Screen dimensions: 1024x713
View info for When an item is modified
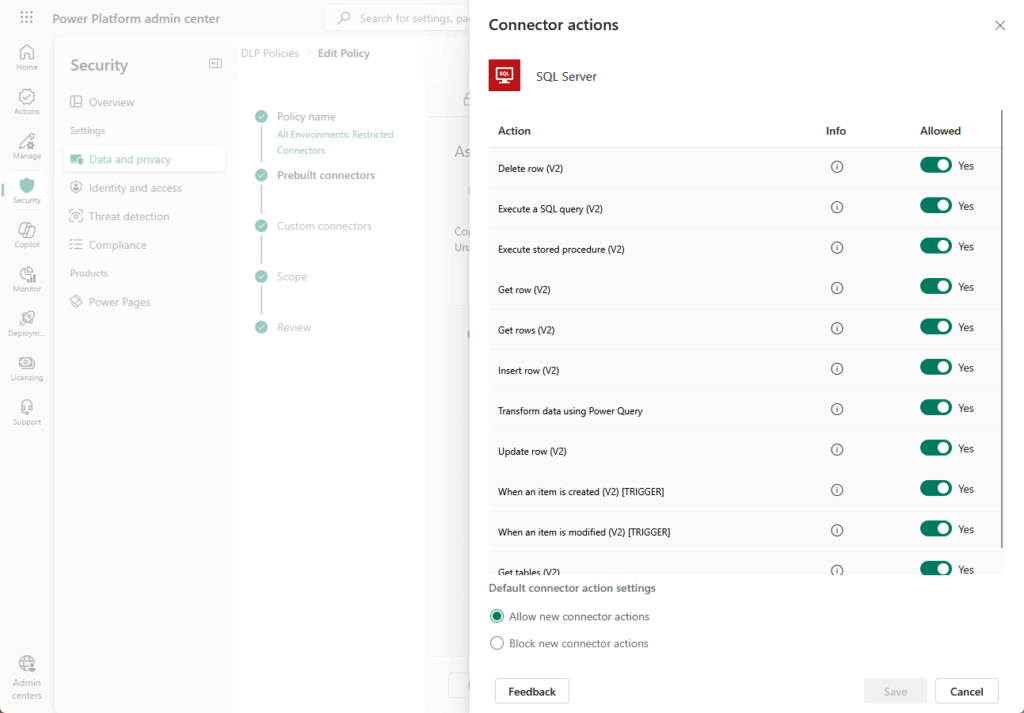[837, 531]
